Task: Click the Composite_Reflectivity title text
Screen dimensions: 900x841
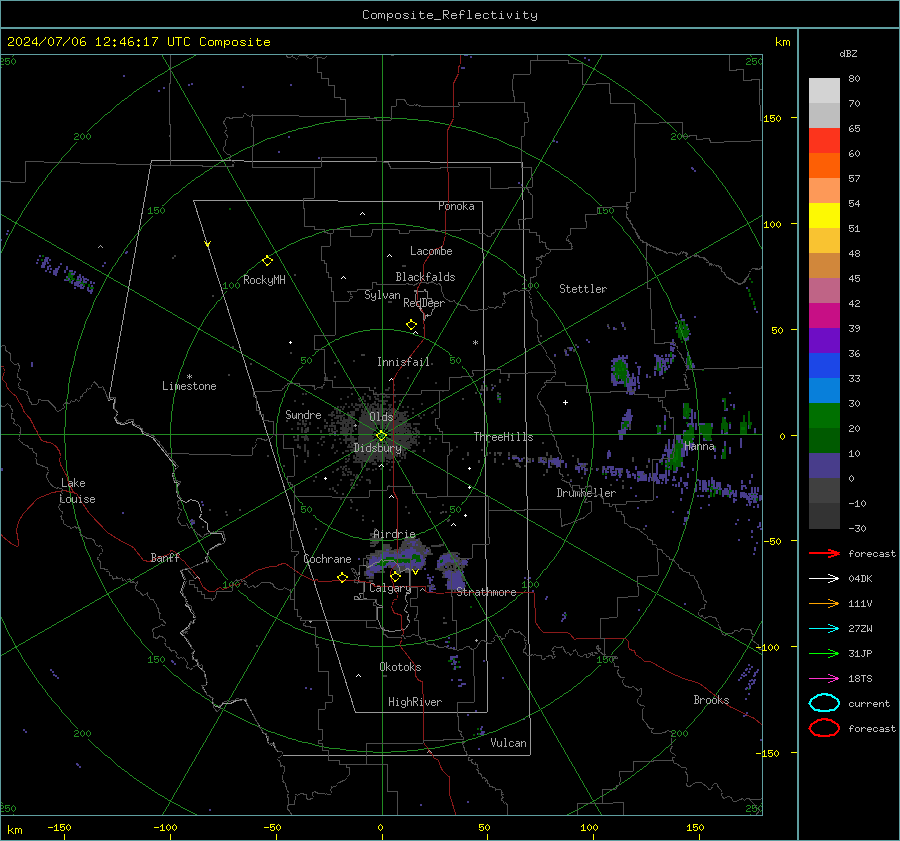Action: tap(450, 15)
